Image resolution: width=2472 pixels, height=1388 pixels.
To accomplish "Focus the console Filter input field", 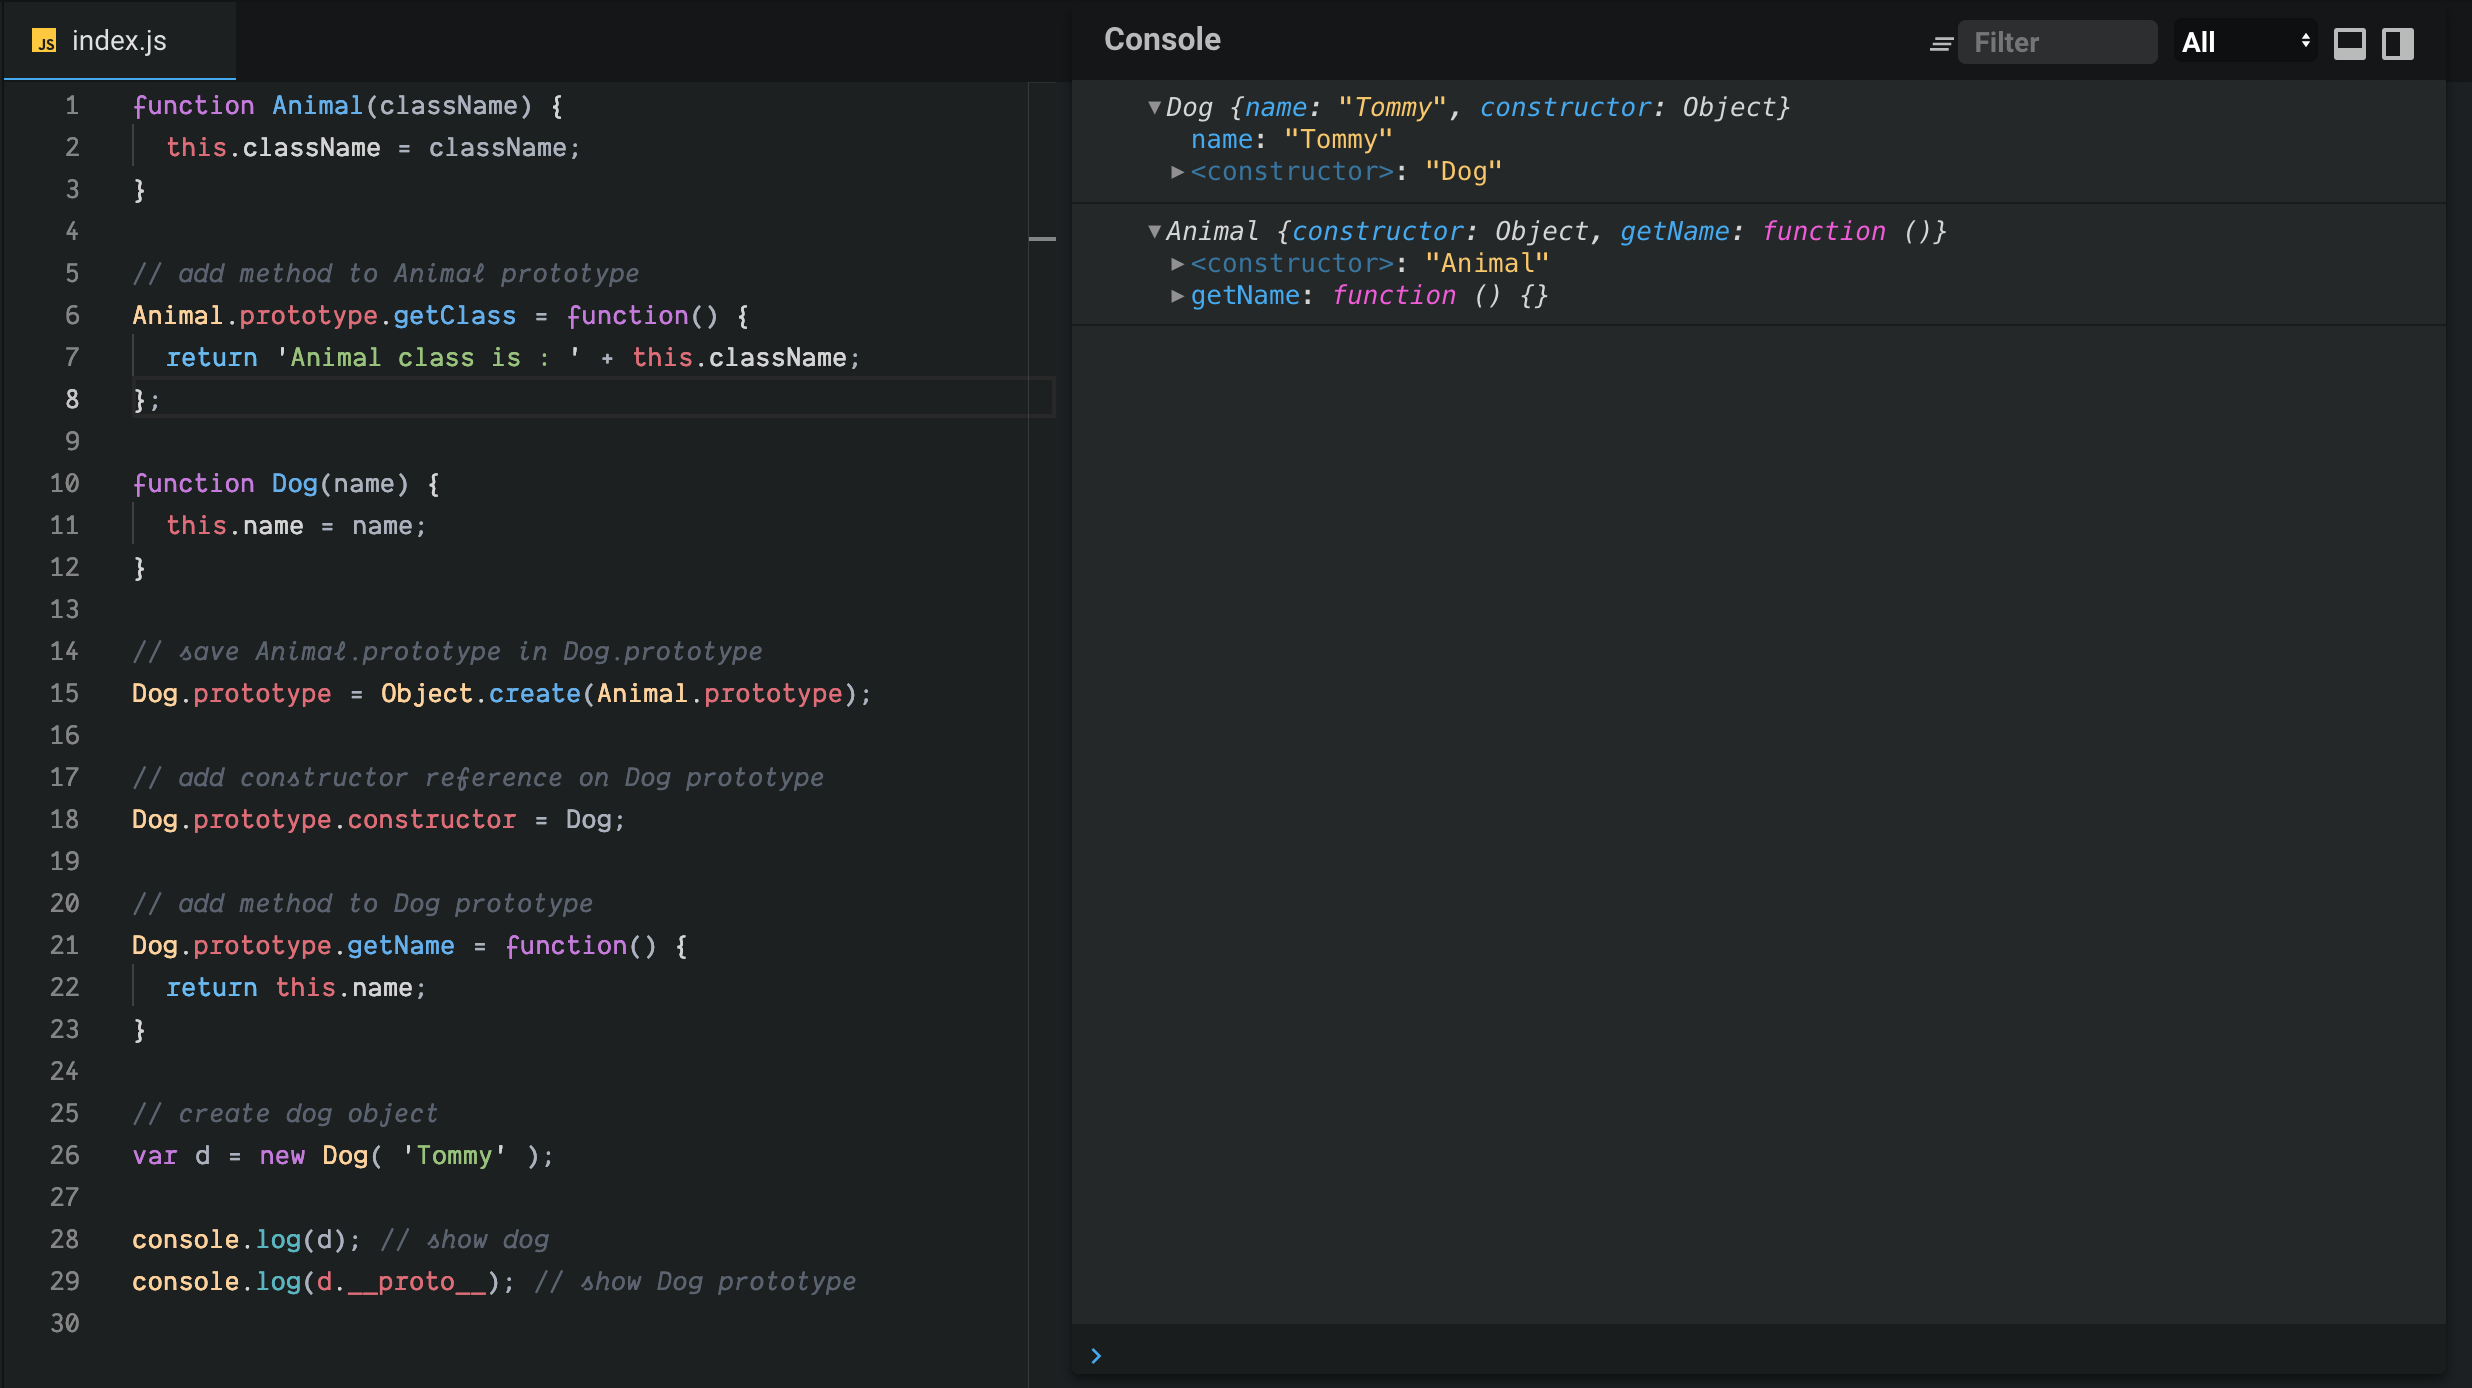I will point(2057,42).
